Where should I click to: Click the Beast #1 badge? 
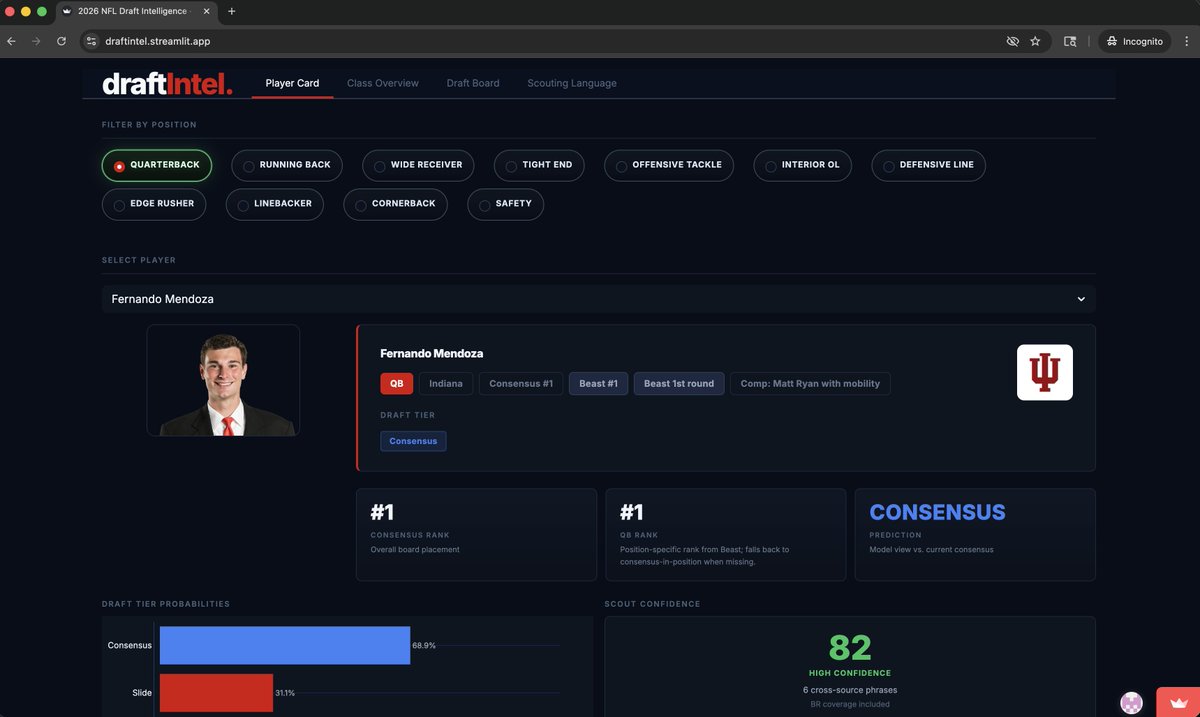tap(598, 384)
